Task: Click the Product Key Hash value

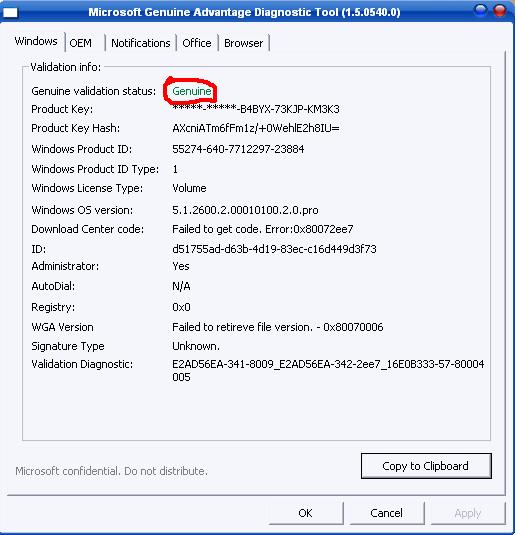Action: point(256,128)
